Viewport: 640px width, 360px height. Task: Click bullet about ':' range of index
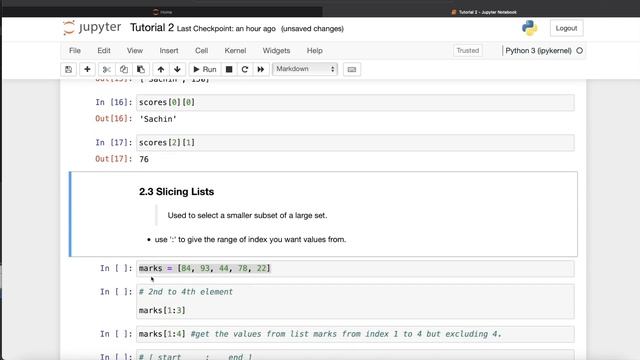(250, 240)
